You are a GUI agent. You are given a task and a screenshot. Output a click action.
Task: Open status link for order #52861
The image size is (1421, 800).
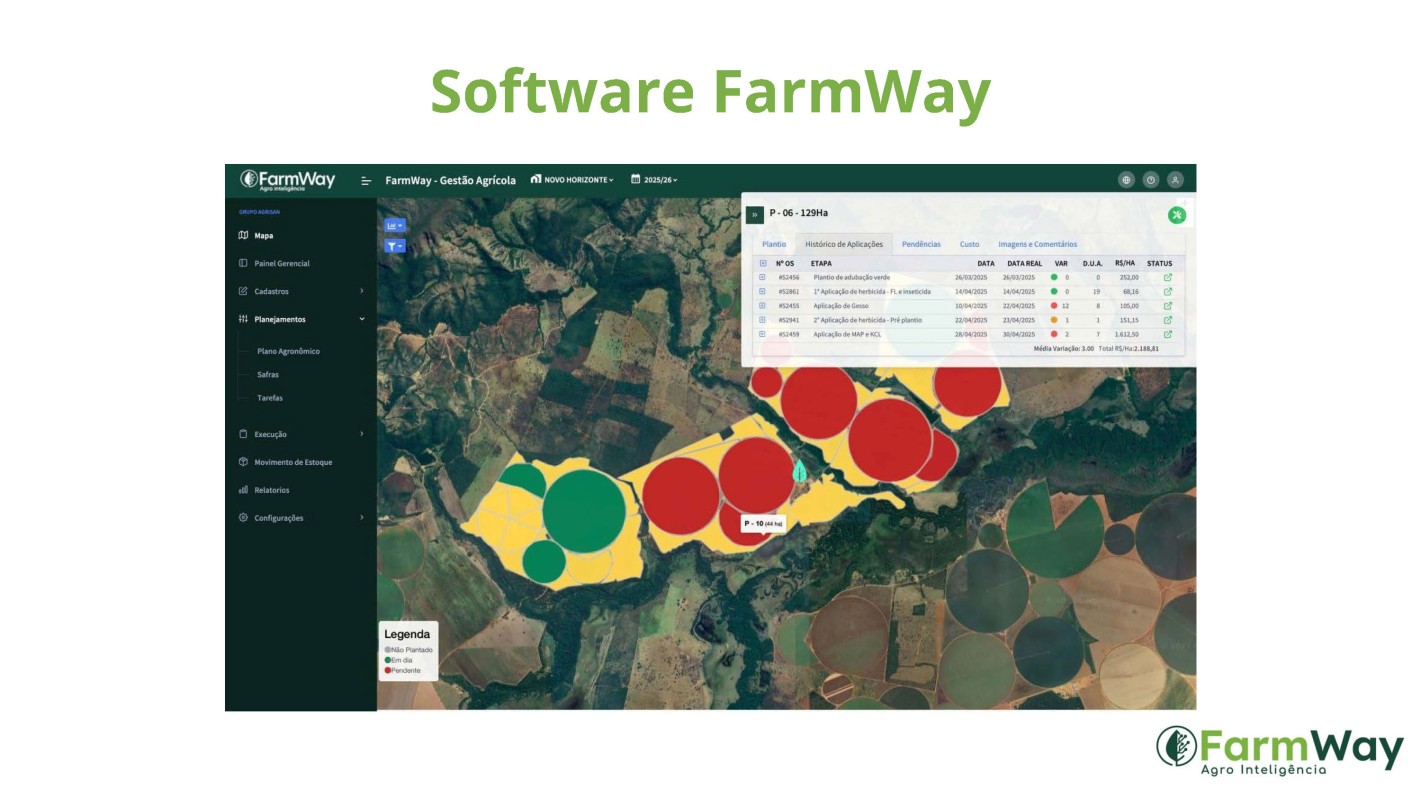(x=1167, y=292)
